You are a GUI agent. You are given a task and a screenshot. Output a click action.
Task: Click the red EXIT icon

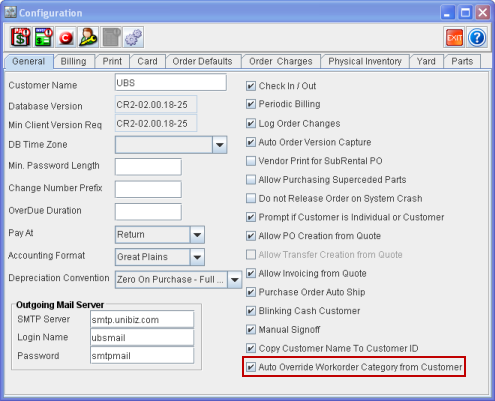click(x=454, y=38)
